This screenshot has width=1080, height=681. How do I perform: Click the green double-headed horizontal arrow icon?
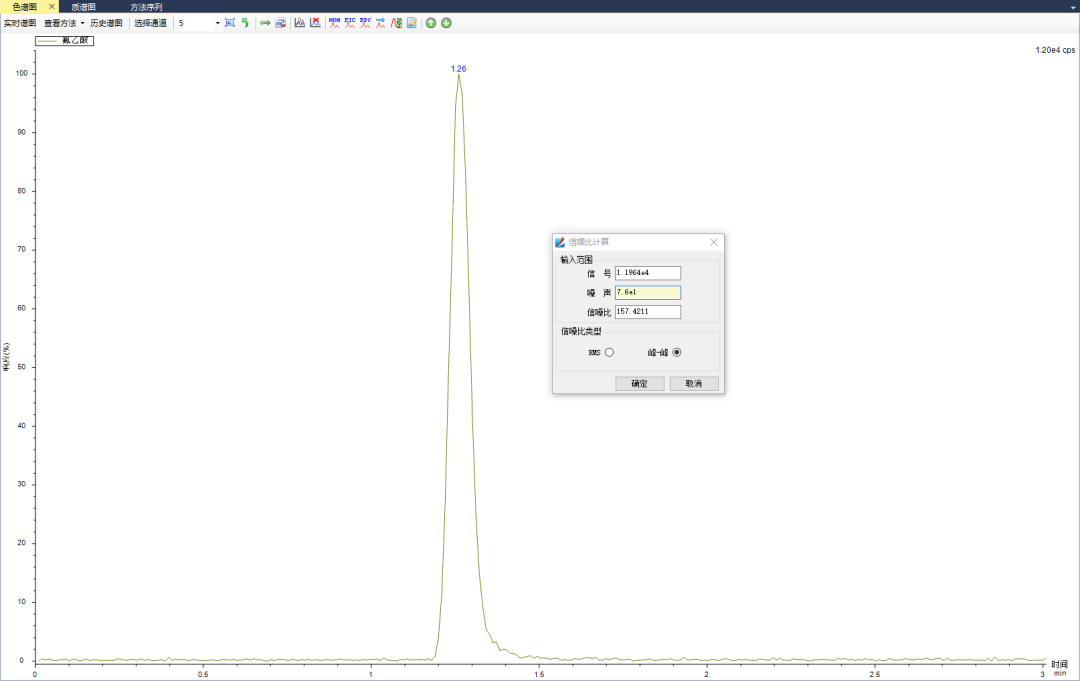click(265, 22)
